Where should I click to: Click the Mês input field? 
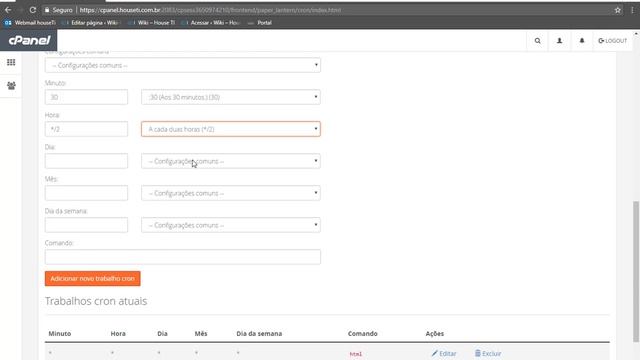[x=86, y=193]
